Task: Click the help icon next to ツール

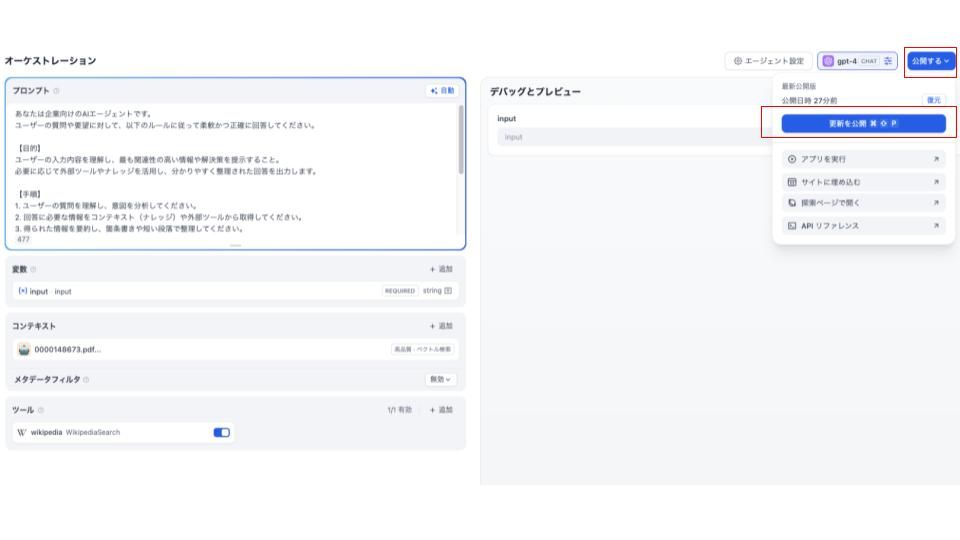Action: [x=41, y=410]
